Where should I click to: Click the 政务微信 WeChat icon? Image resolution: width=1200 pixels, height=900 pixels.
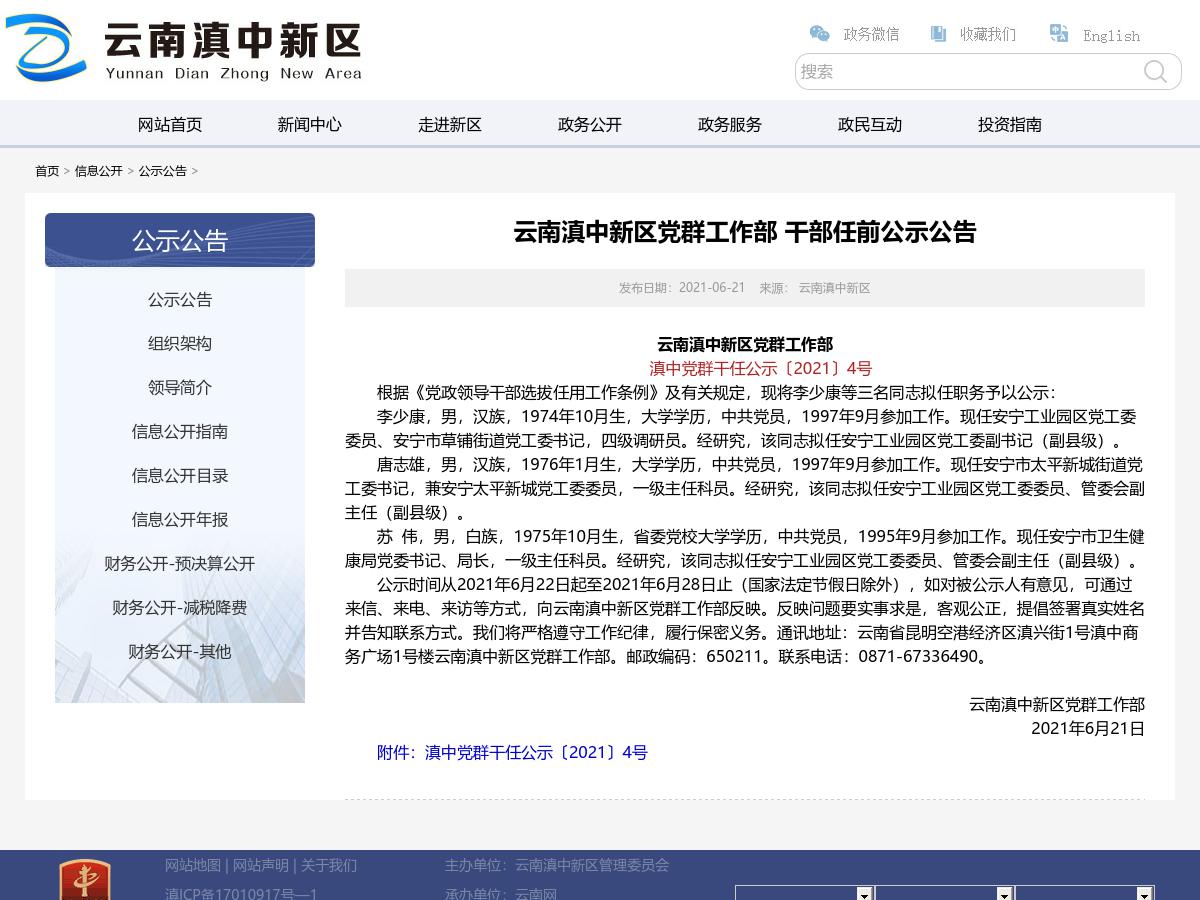819,34
